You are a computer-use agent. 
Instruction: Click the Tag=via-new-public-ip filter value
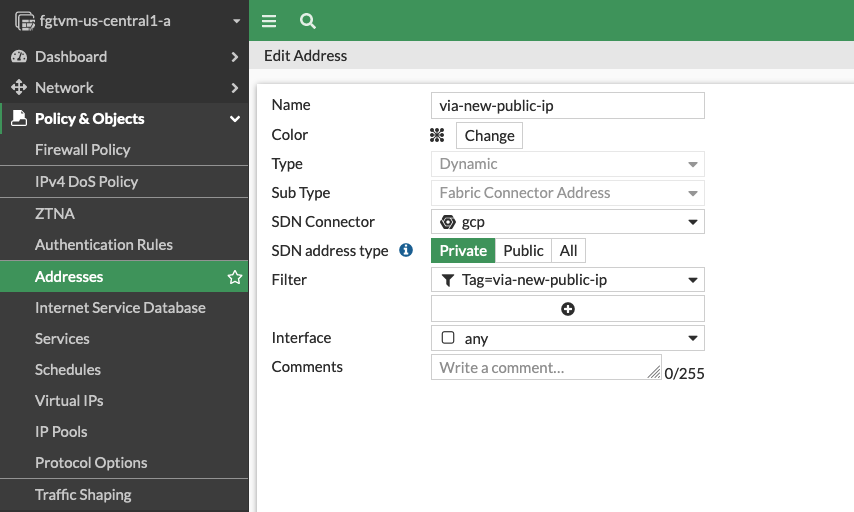(x=534, y=280)
